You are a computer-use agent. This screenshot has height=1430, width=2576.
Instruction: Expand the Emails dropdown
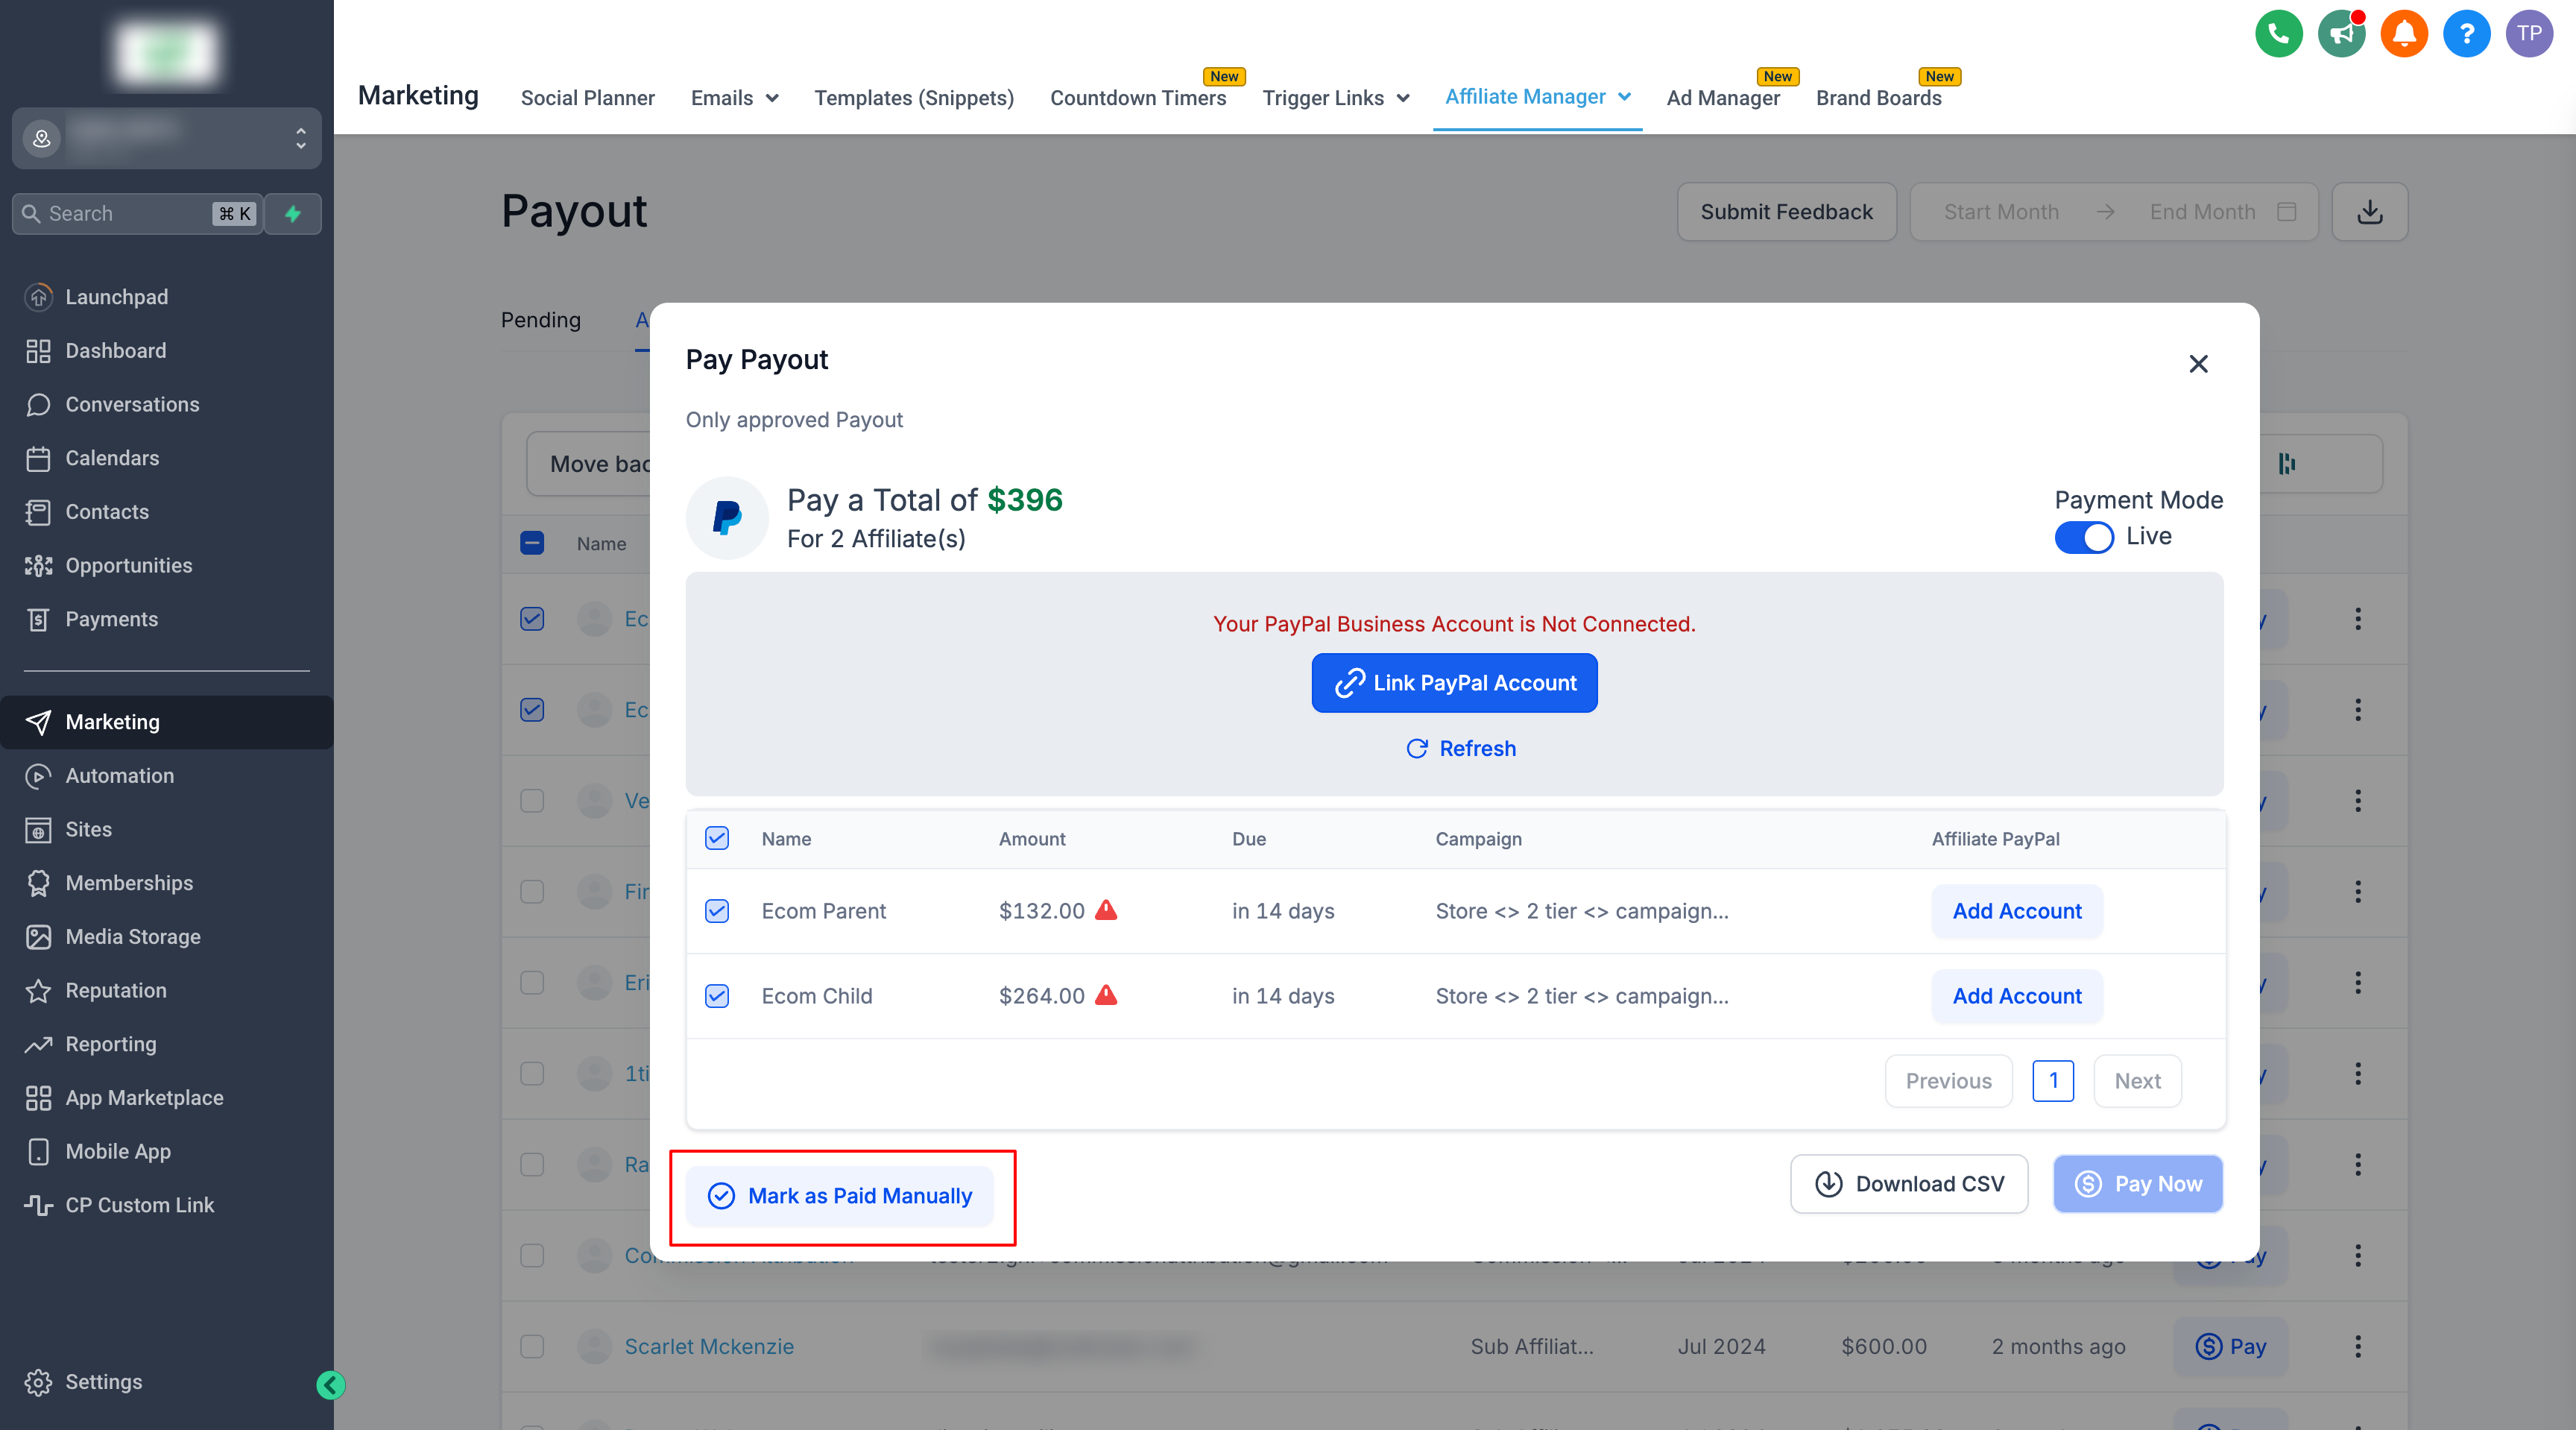click(733, 97)
